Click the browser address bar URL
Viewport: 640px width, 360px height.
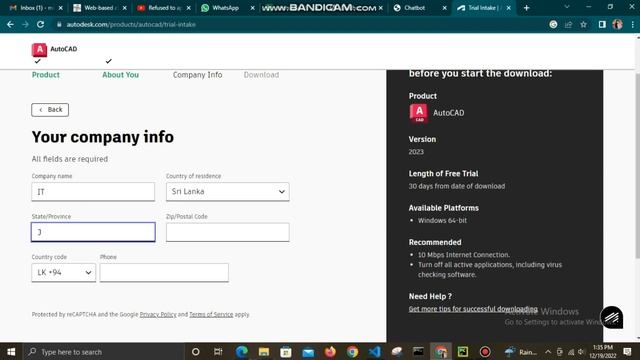(x=131, y=24)
